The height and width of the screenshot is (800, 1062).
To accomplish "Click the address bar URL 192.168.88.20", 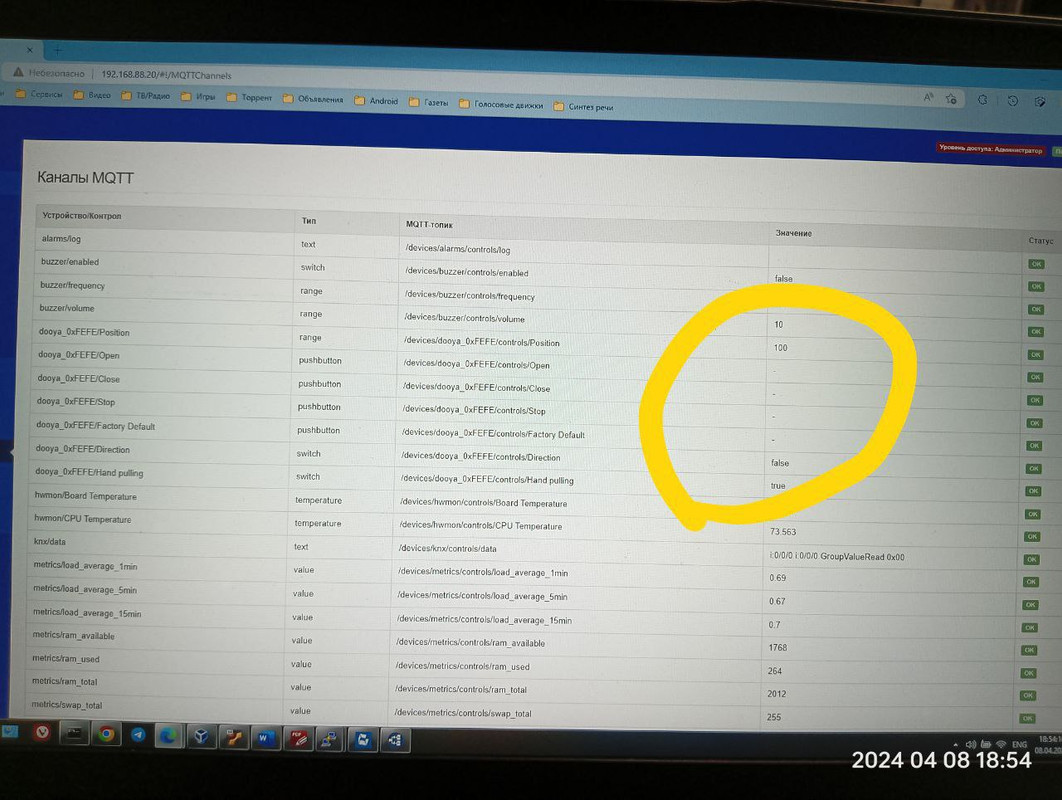I will 167,75.
